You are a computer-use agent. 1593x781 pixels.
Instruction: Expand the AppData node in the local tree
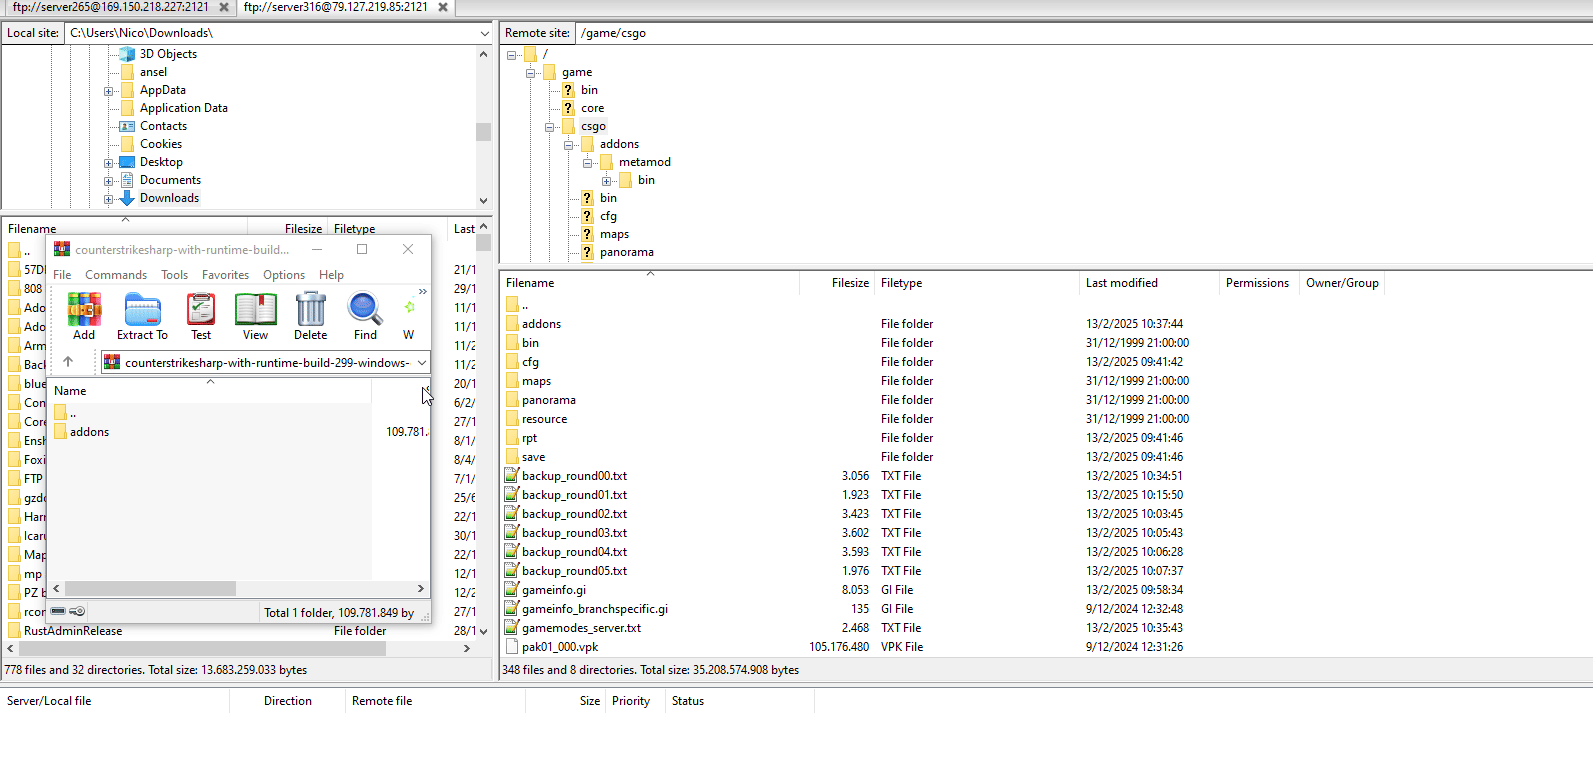[x=109, y=91]
